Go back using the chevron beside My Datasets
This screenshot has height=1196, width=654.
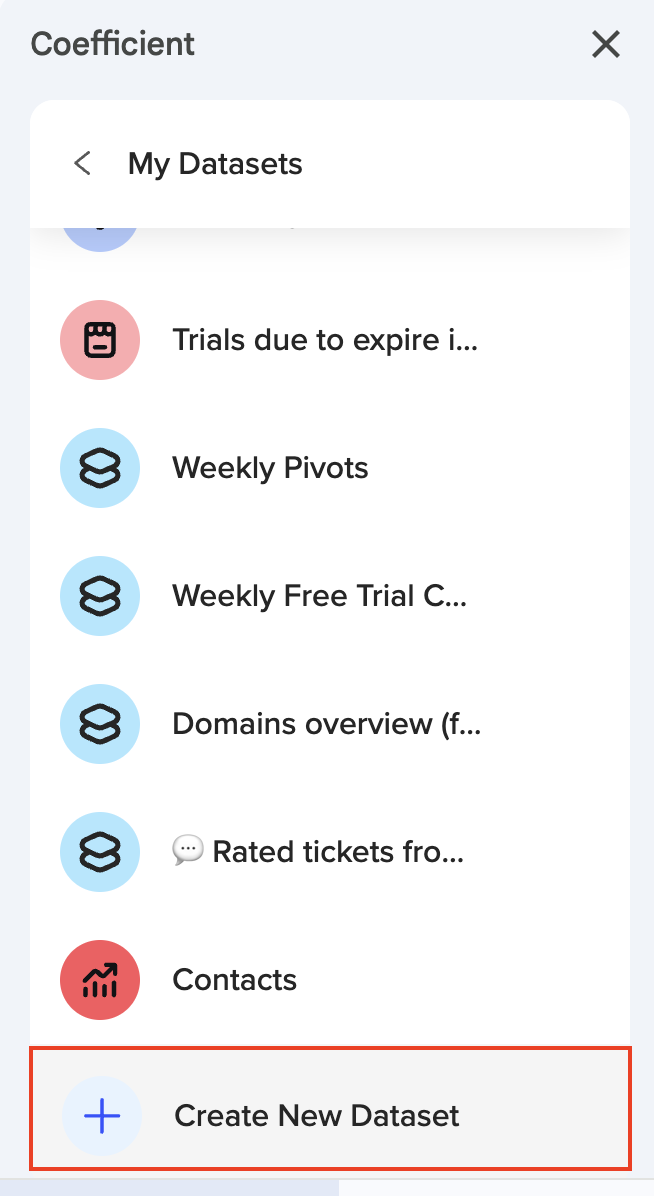(x=83, y=163)
